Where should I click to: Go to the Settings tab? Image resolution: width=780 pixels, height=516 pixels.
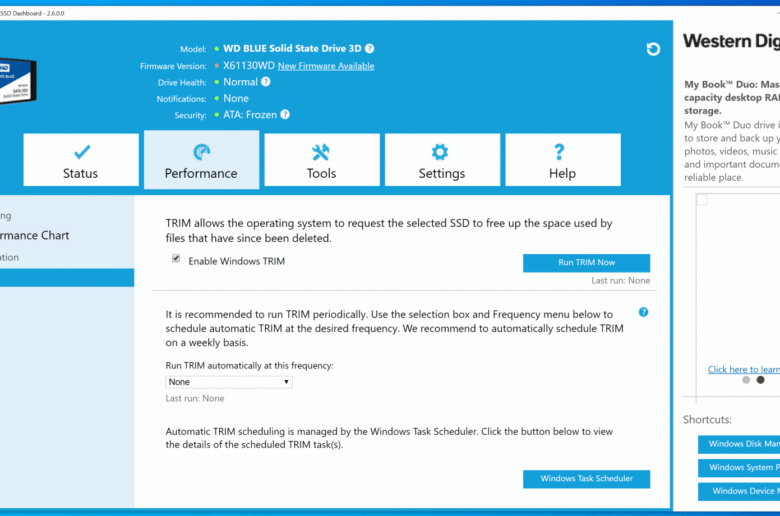442,160
